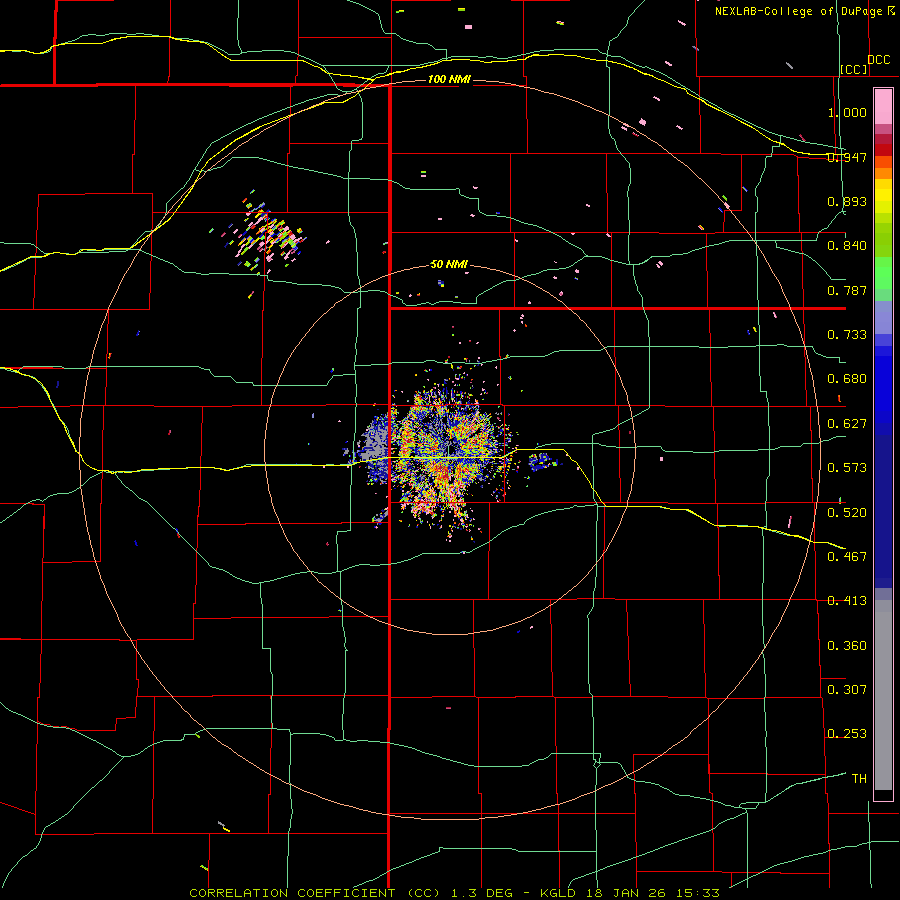The image size is (900, 900).
Task: Click the 0.680 color scale value
Action: tap(847, 379)
